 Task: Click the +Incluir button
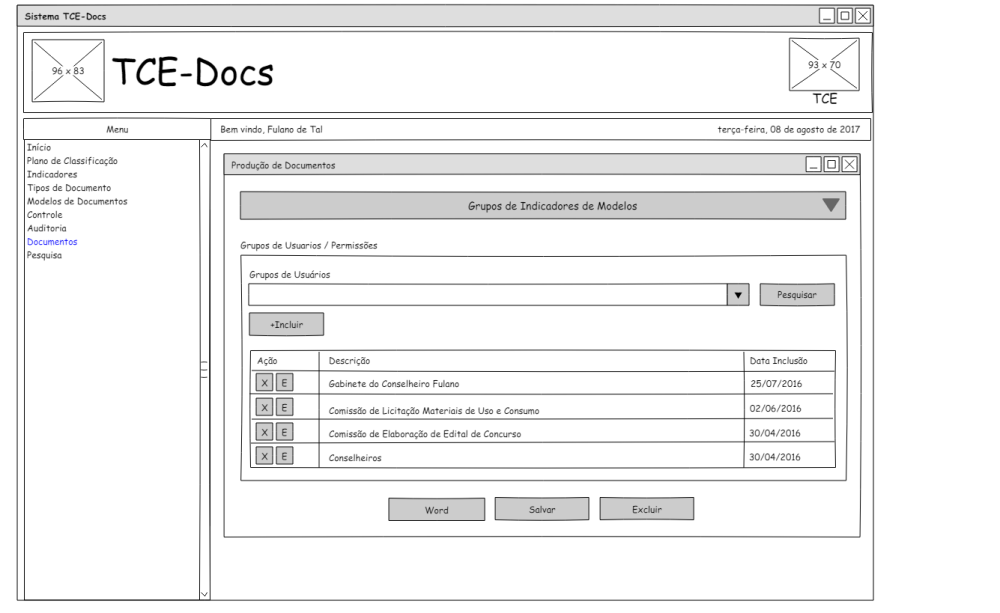286,325
